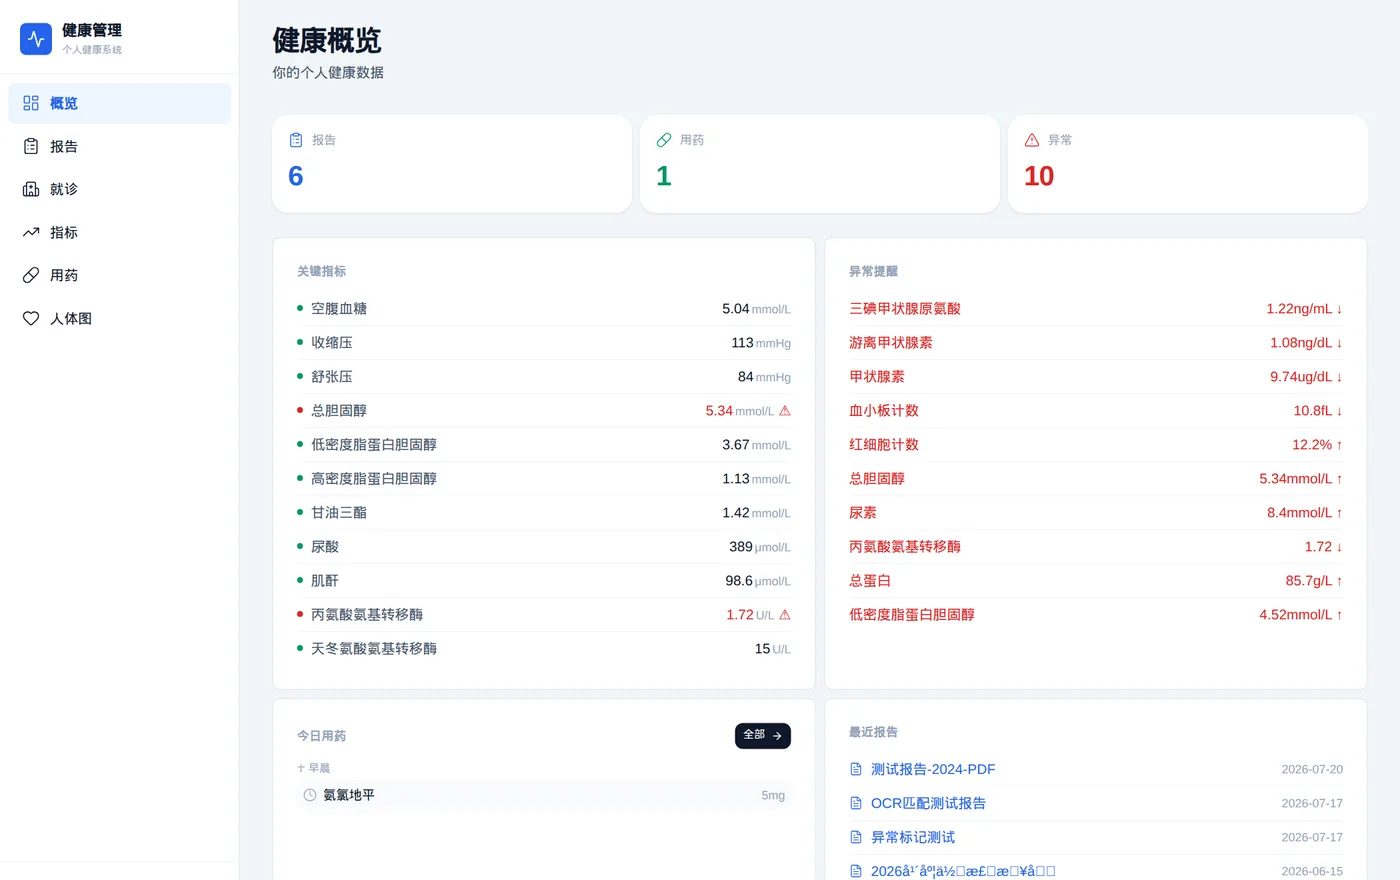Click the pill icon in 用药 summary card
The image size is (1400, 880).
664,140
